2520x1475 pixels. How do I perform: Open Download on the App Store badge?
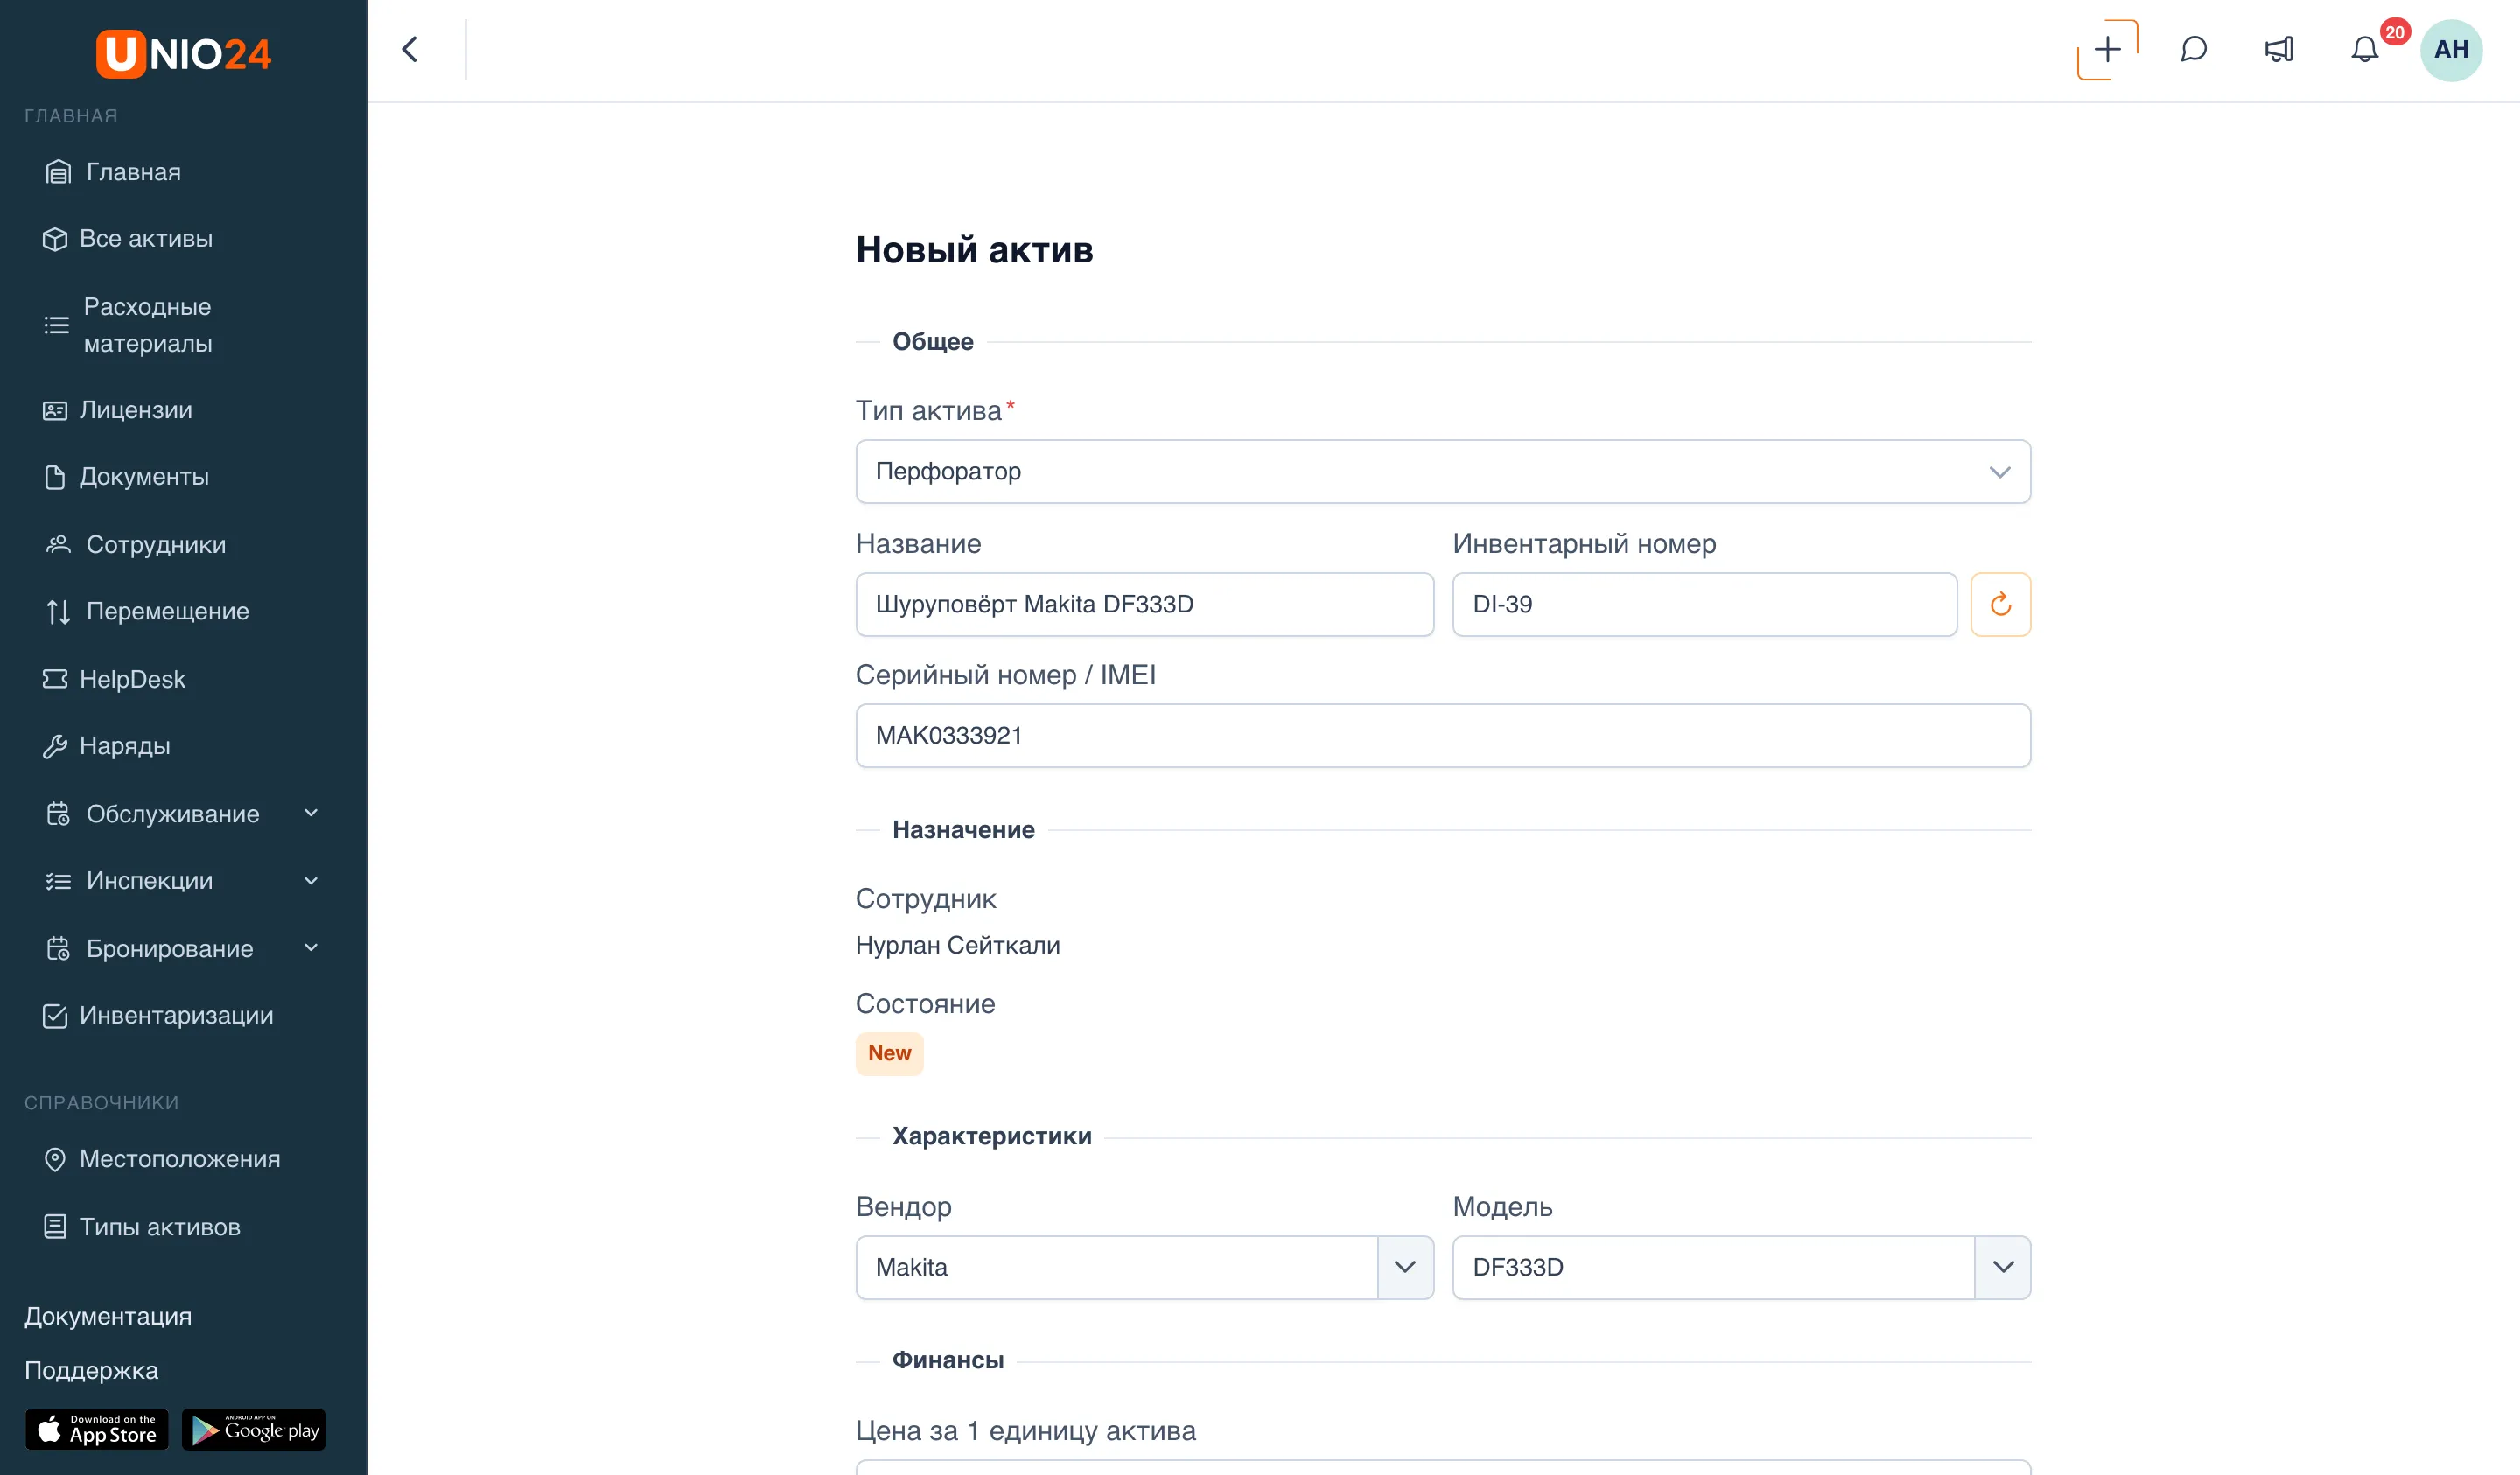click(97, 1429)
